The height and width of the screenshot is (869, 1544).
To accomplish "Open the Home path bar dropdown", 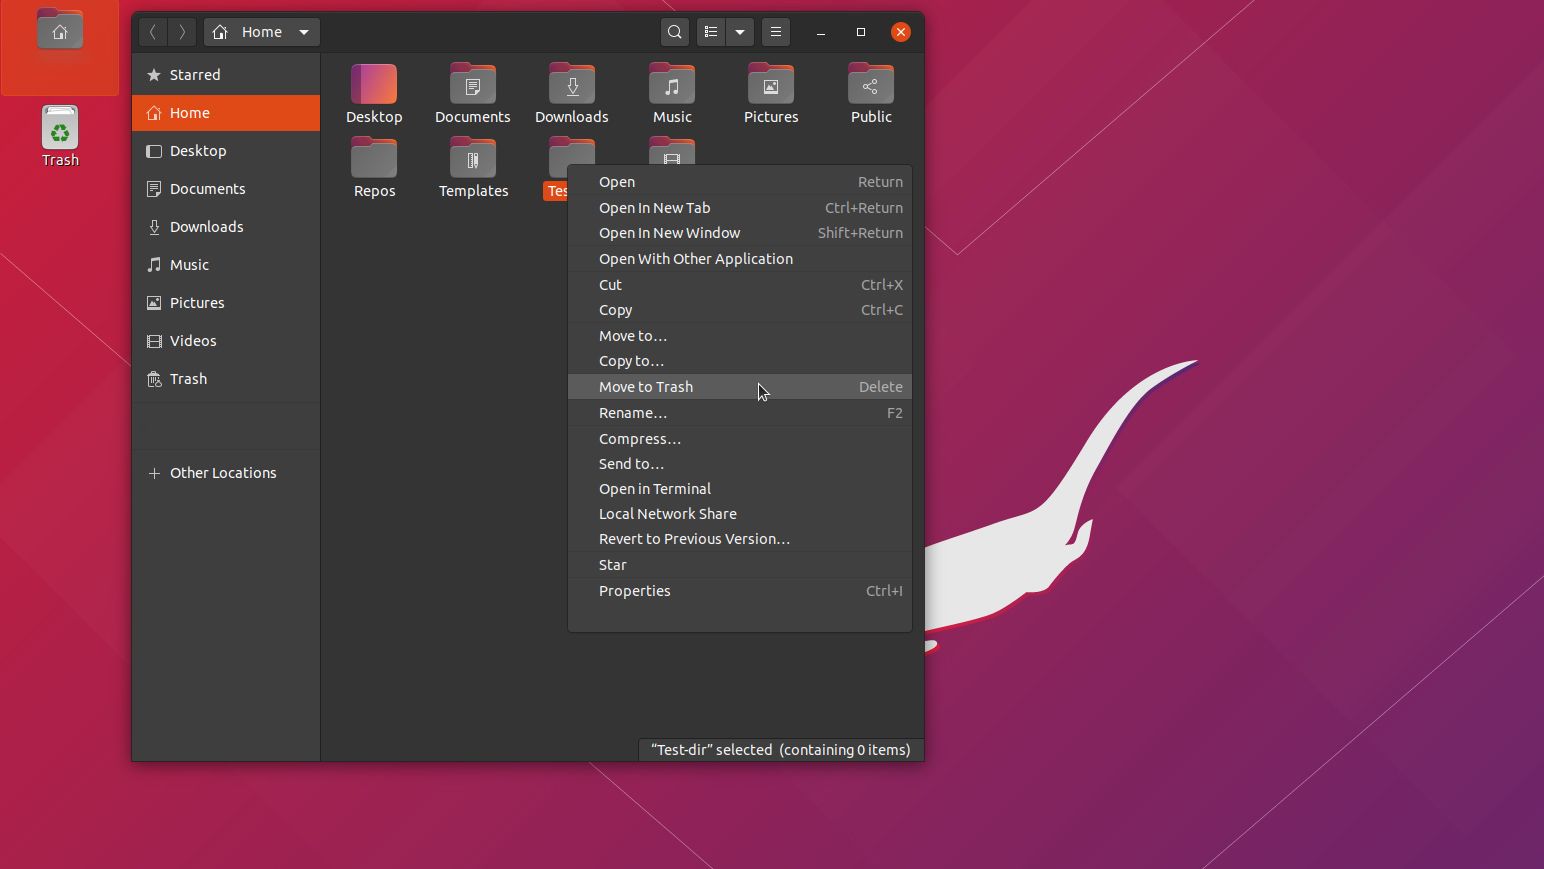I will 305,32.
